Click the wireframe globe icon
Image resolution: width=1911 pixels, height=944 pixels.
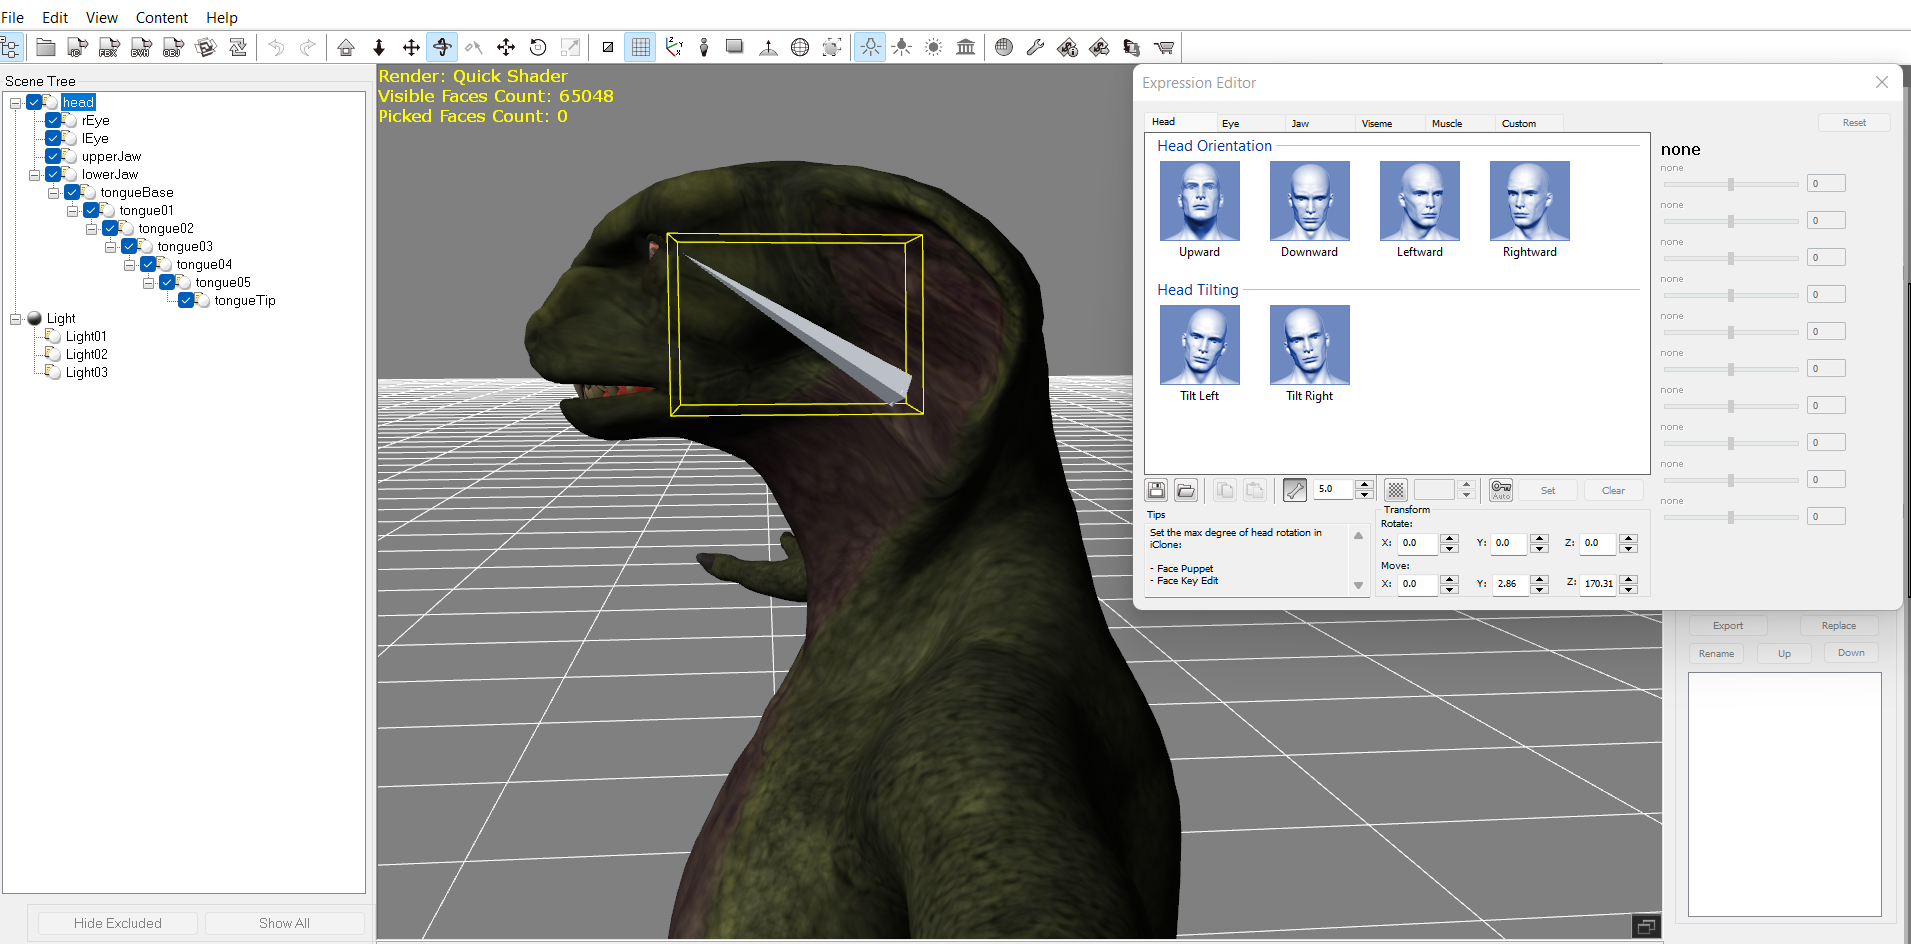click(x=800, y=47)
